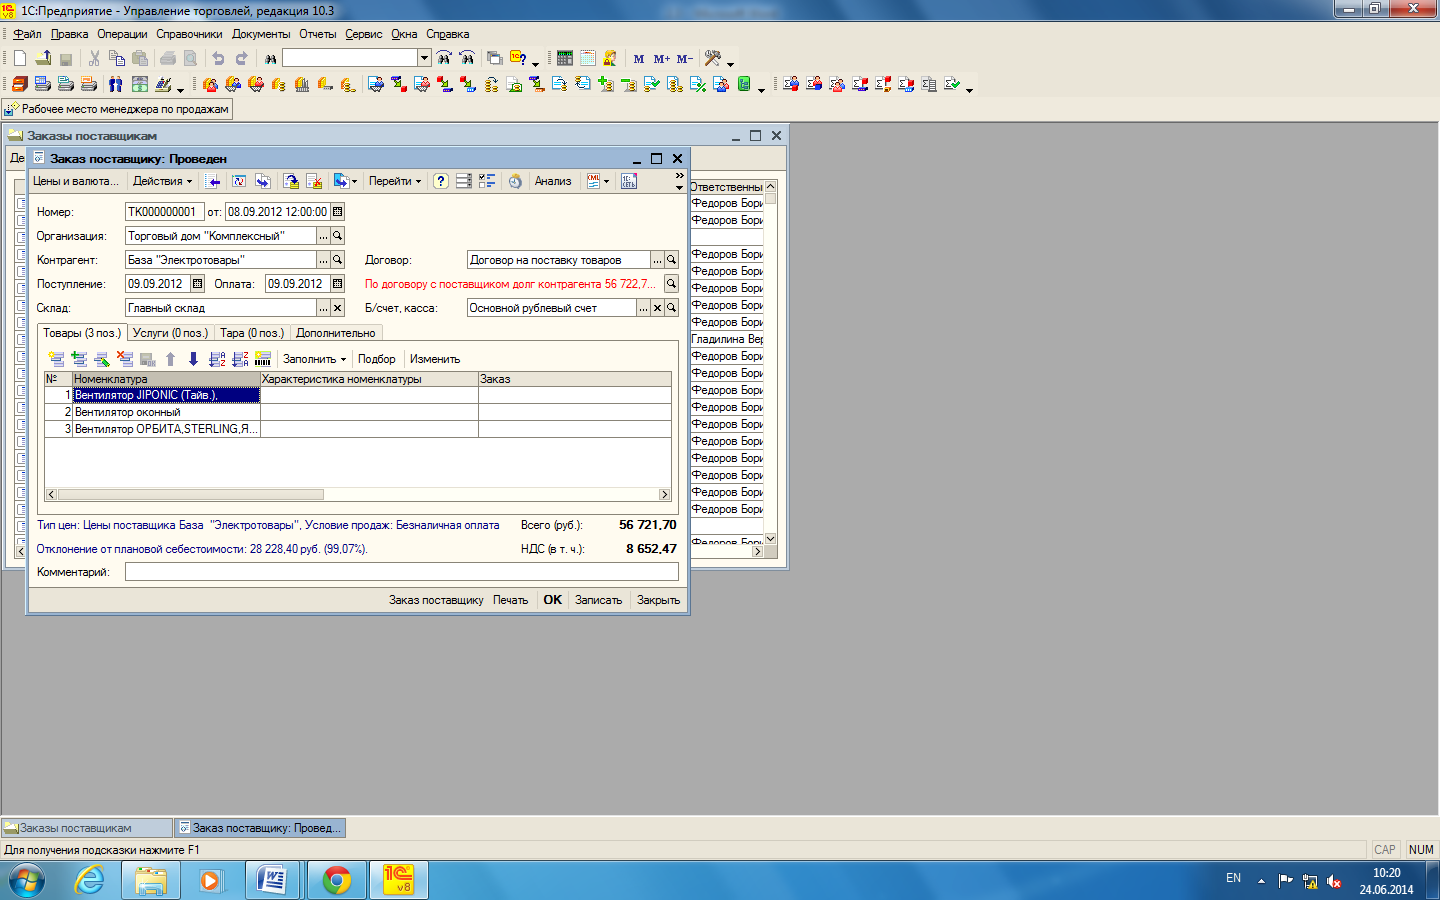This screenshot has height=900, width=1440.
Task: Switch to the Тара (0 поз.) tab
Action: tap(252, 333)
